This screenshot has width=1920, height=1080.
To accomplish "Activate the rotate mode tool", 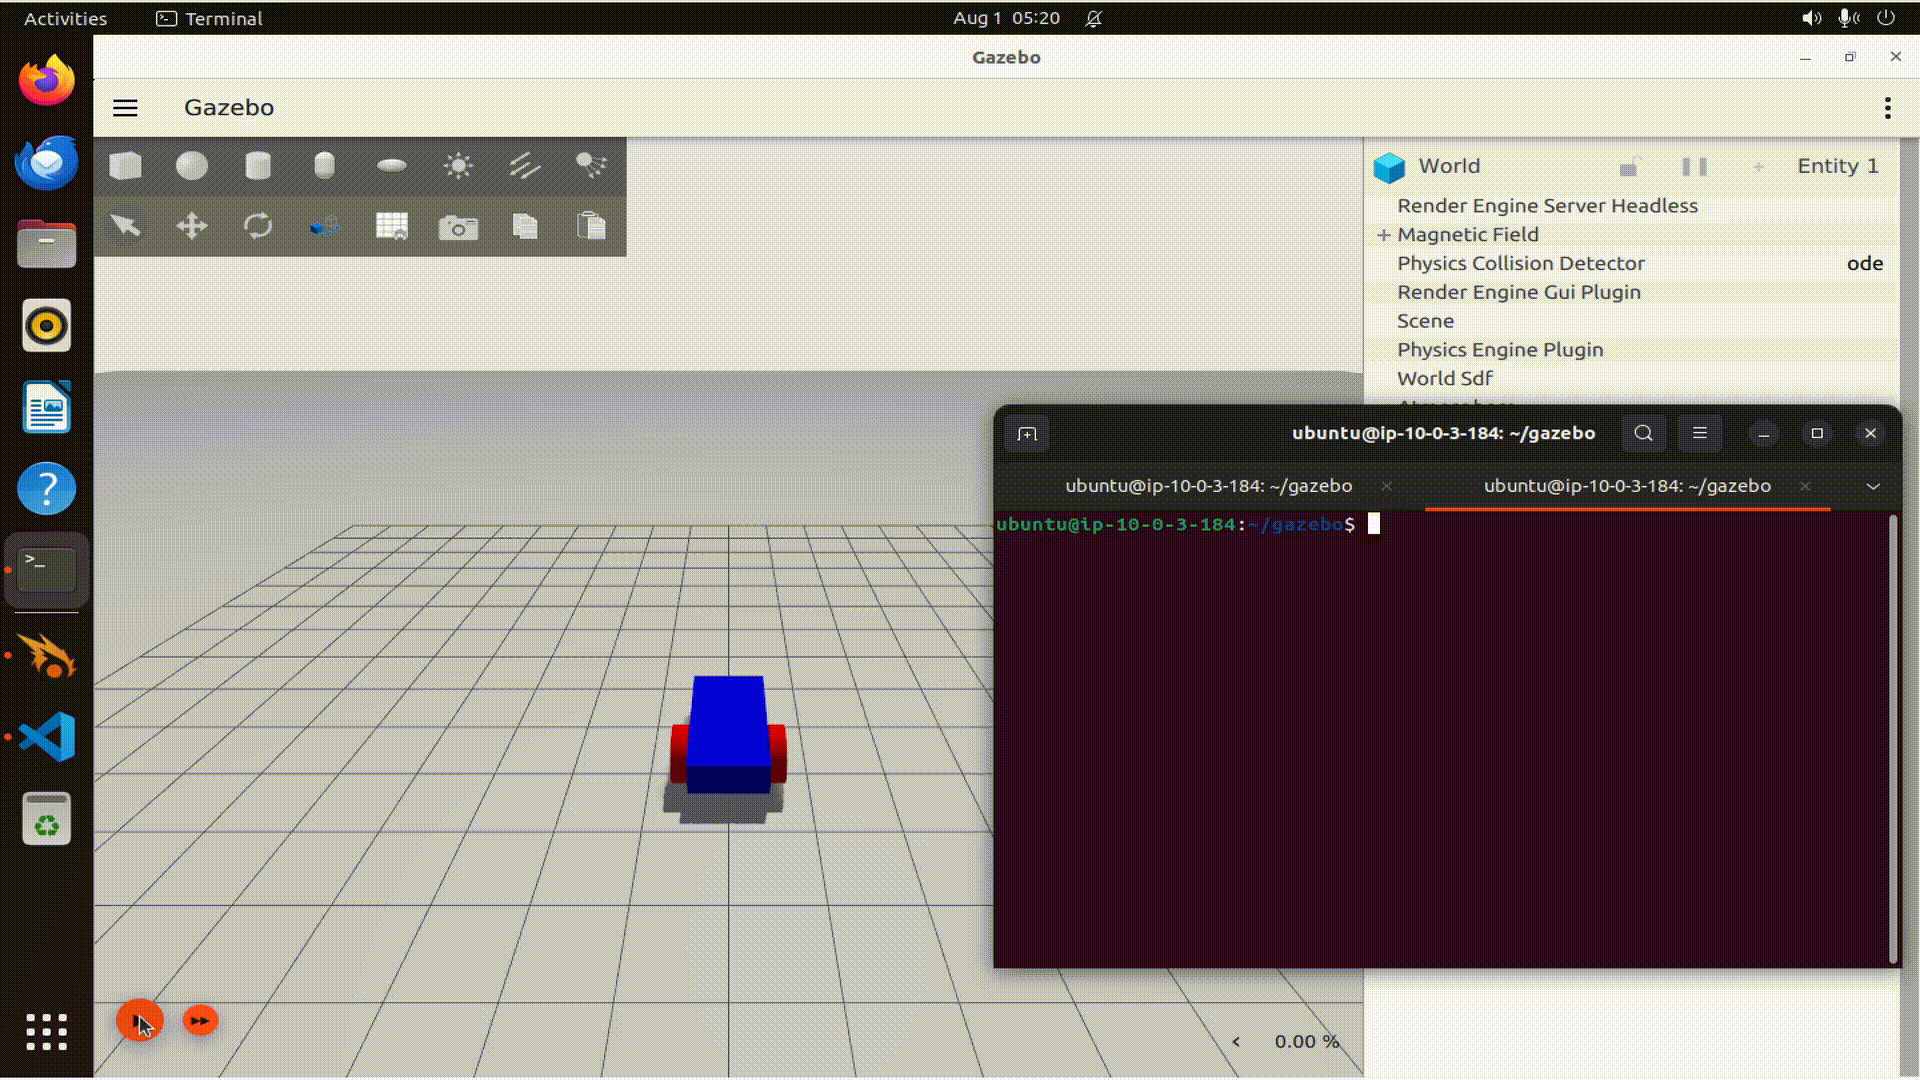I will (x=258, y=226).
